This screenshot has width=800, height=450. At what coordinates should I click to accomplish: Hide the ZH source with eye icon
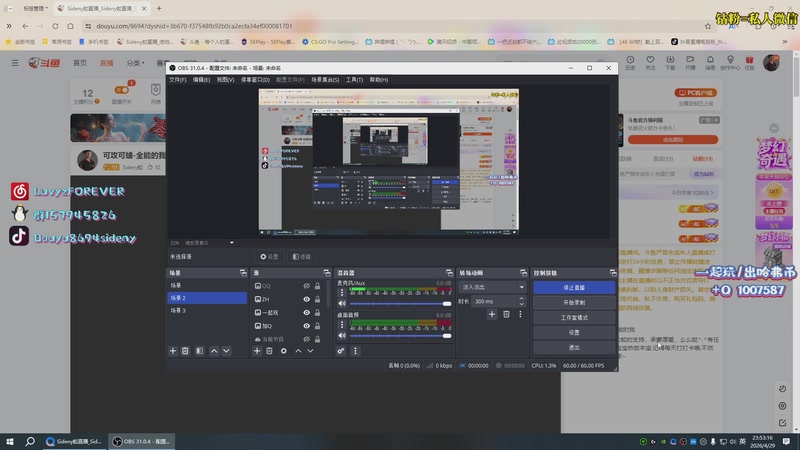306,299
